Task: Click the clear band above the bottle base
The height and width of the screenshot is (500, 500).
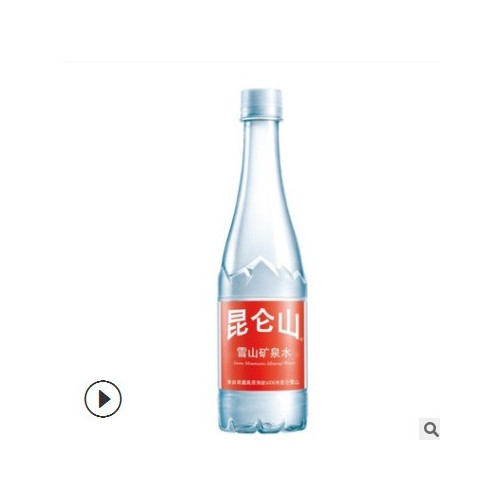Action: [x=262, y=402]
